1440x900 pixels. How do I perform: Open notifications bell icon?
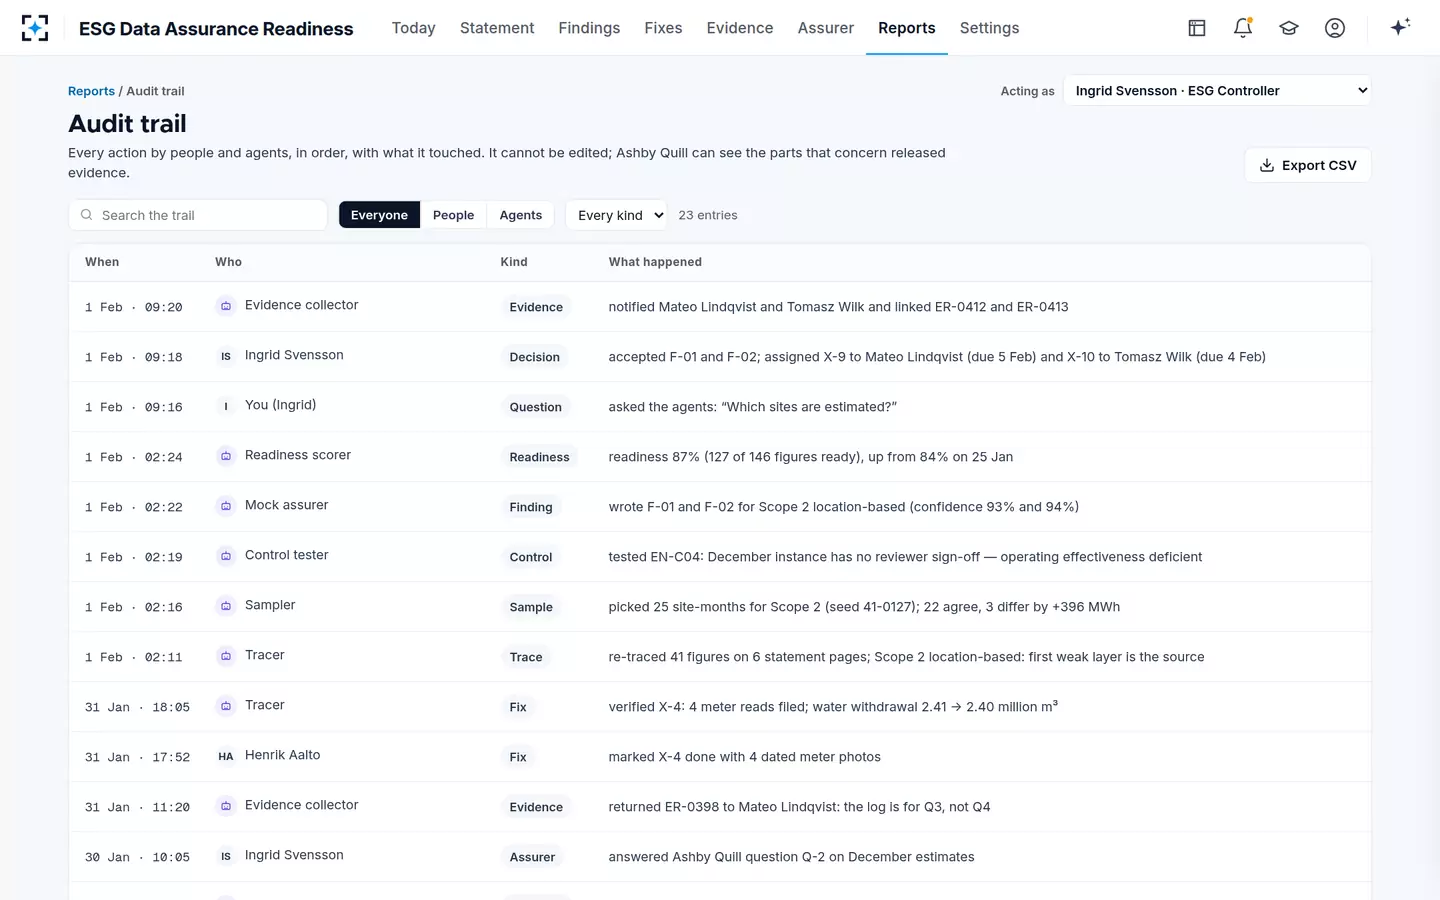coord(1243,28)
